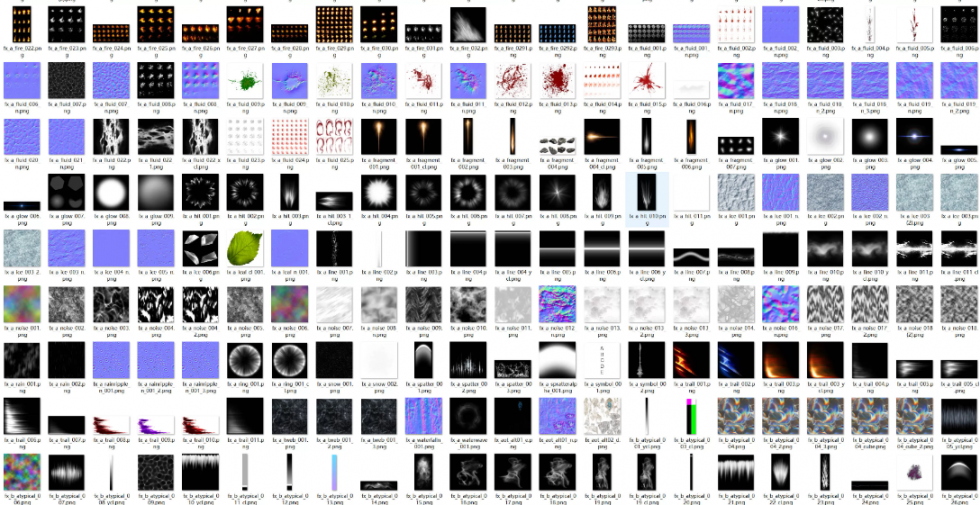Click the fx_a_ice_006.png ice shards thumbnail
This screenshot has width=980, height=505.
pos(200,248)
